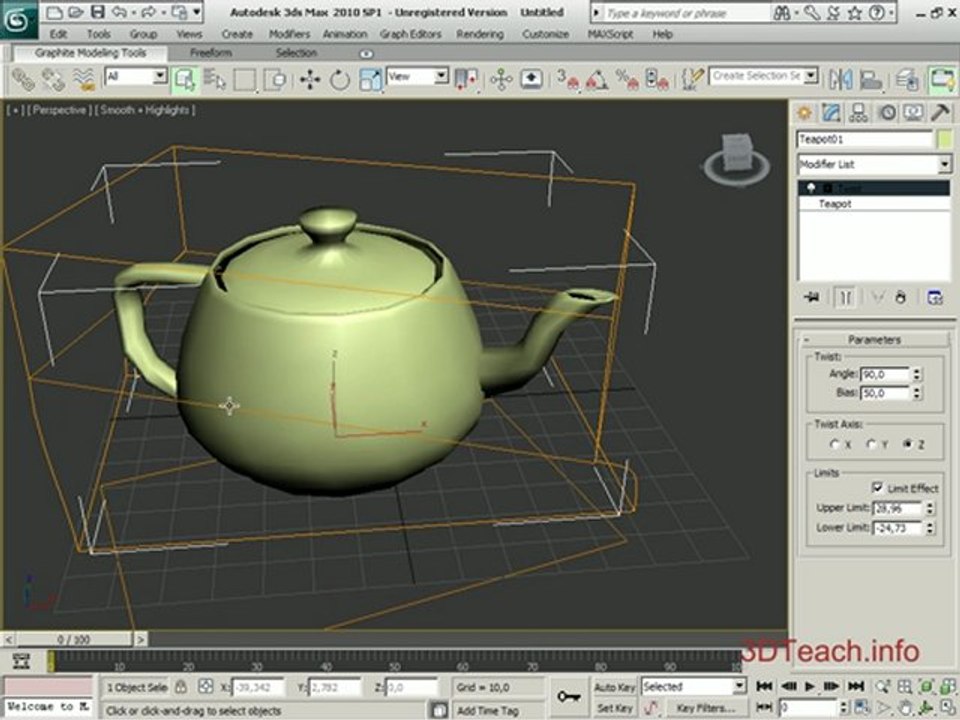Open the Customize menu
960x720 pixels.
tap(546, 34)
